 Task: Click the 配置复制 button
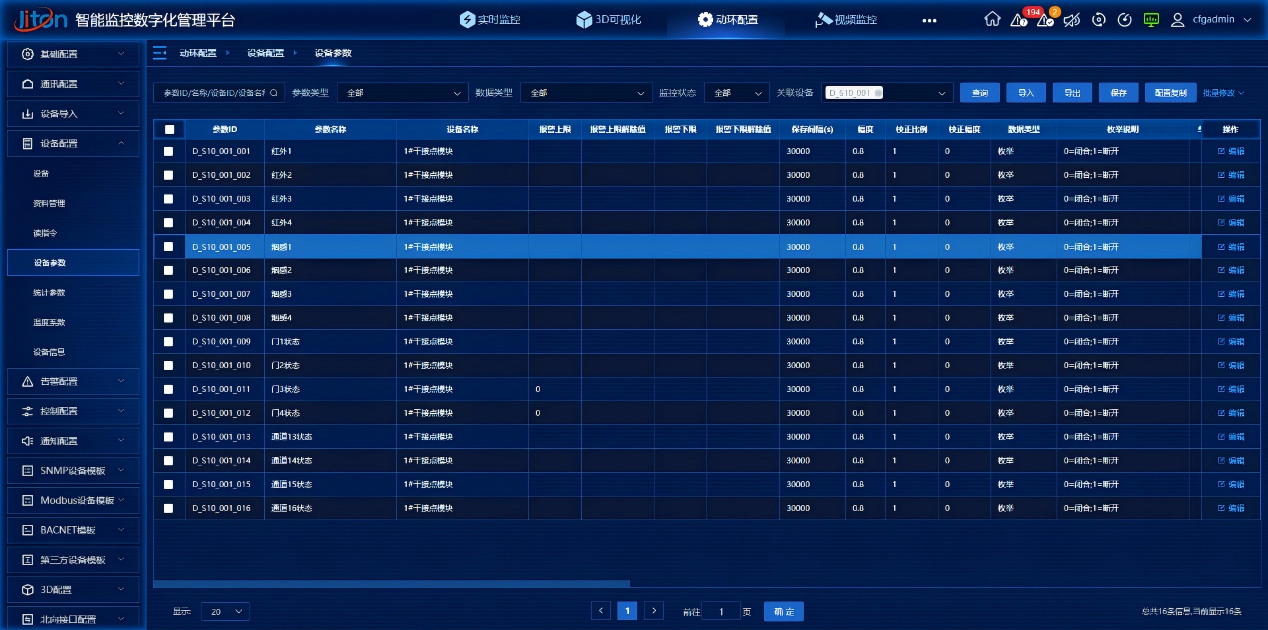click(1169, 93)
